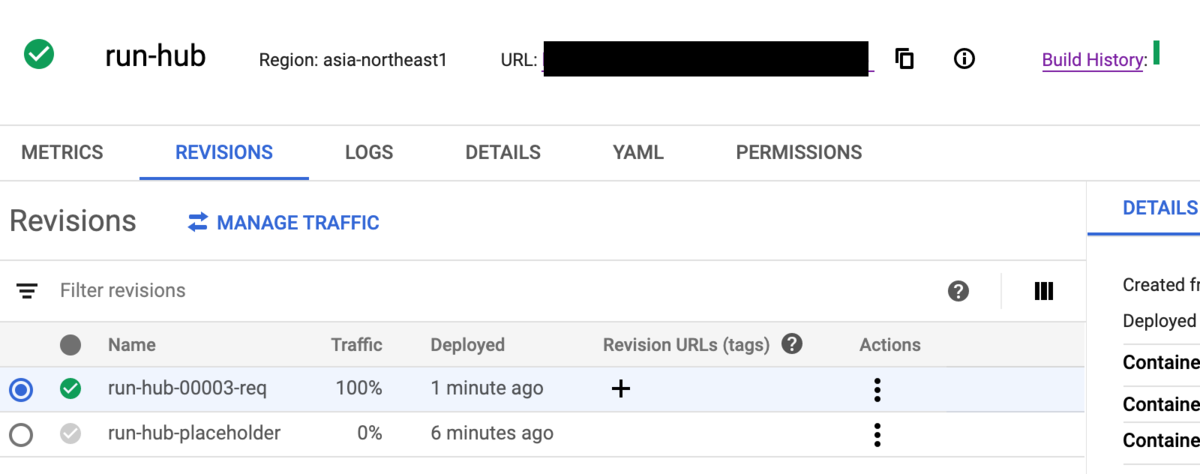1200x474 pixels.
Task: Open the Build History link
Action: [1093, 60]
